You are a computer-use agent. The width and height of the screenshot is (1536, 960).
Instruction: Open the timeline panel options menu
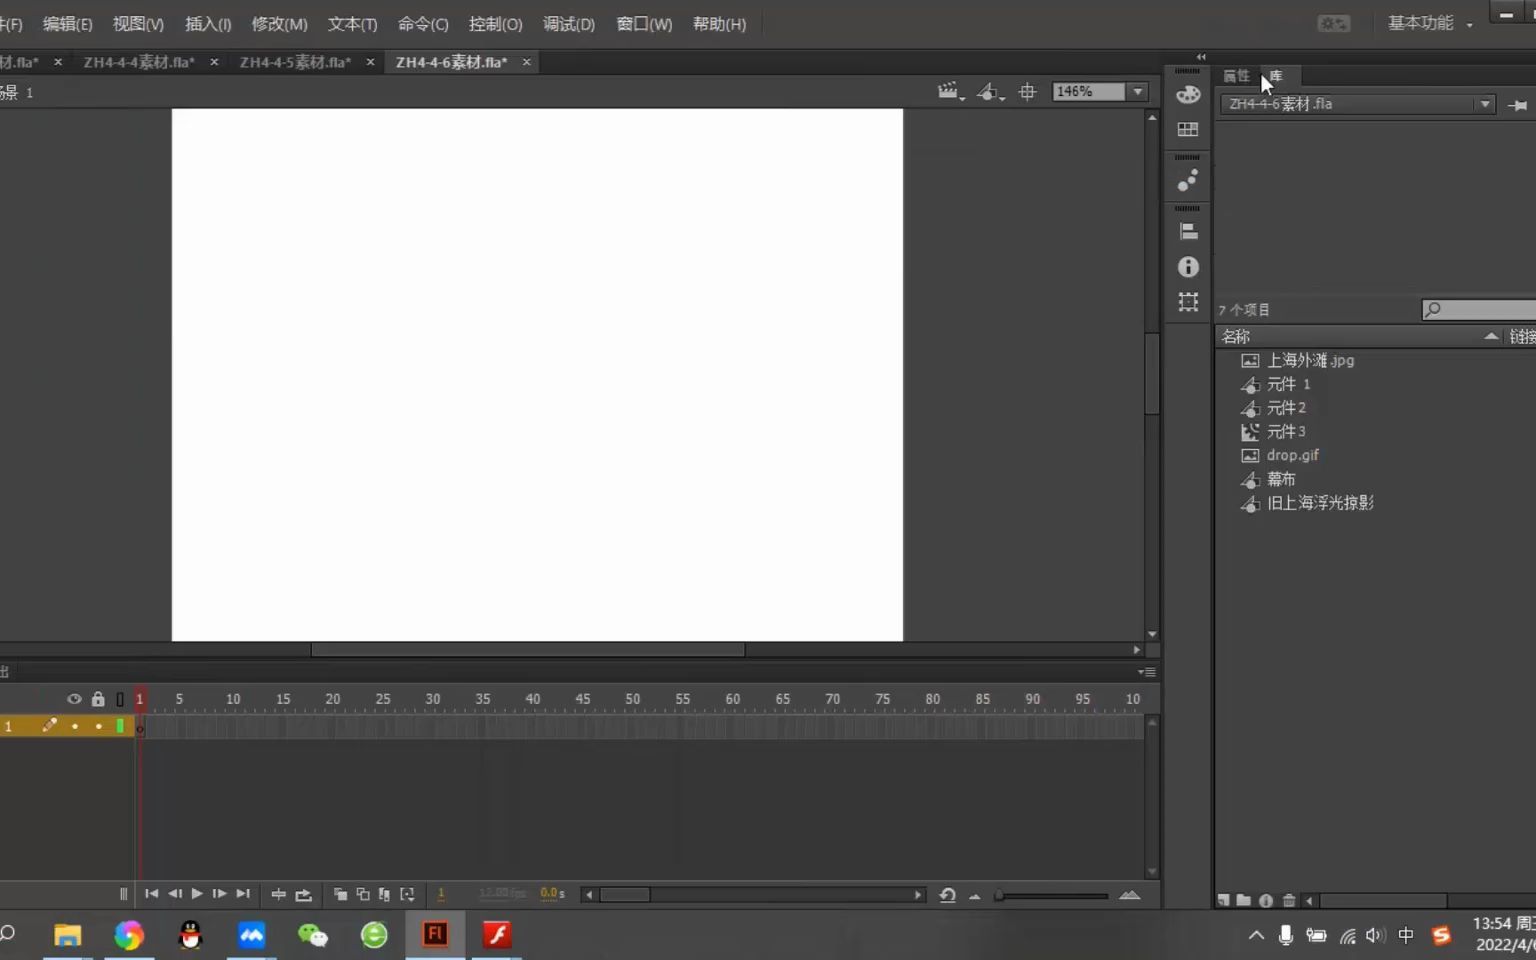1147,672
